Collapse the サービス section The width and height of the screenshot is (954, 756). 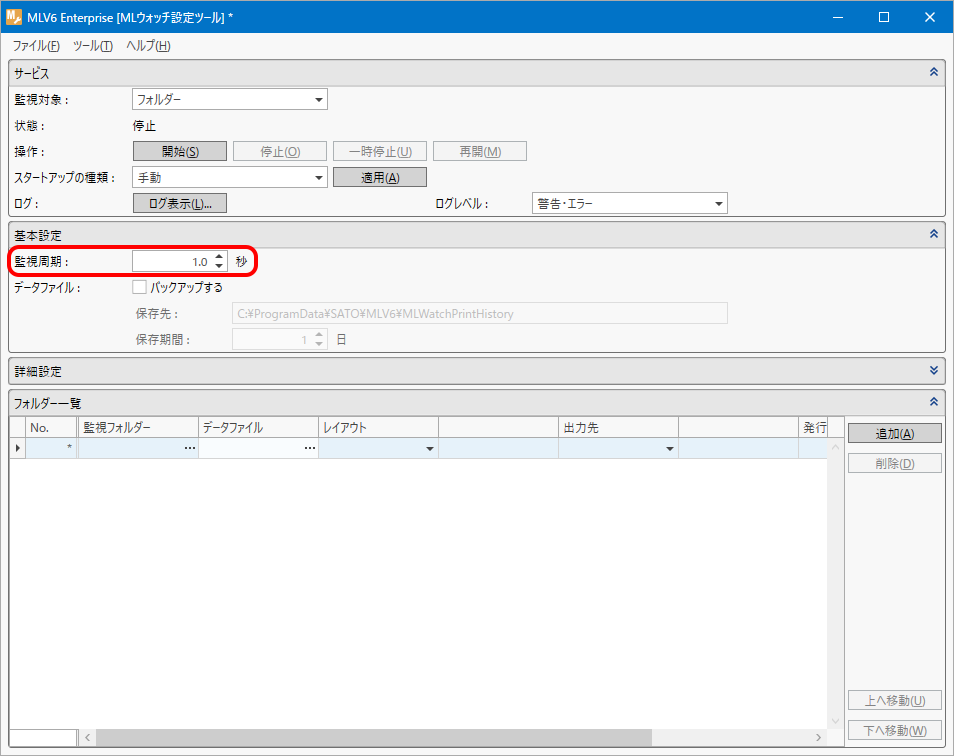click(933, 72)
